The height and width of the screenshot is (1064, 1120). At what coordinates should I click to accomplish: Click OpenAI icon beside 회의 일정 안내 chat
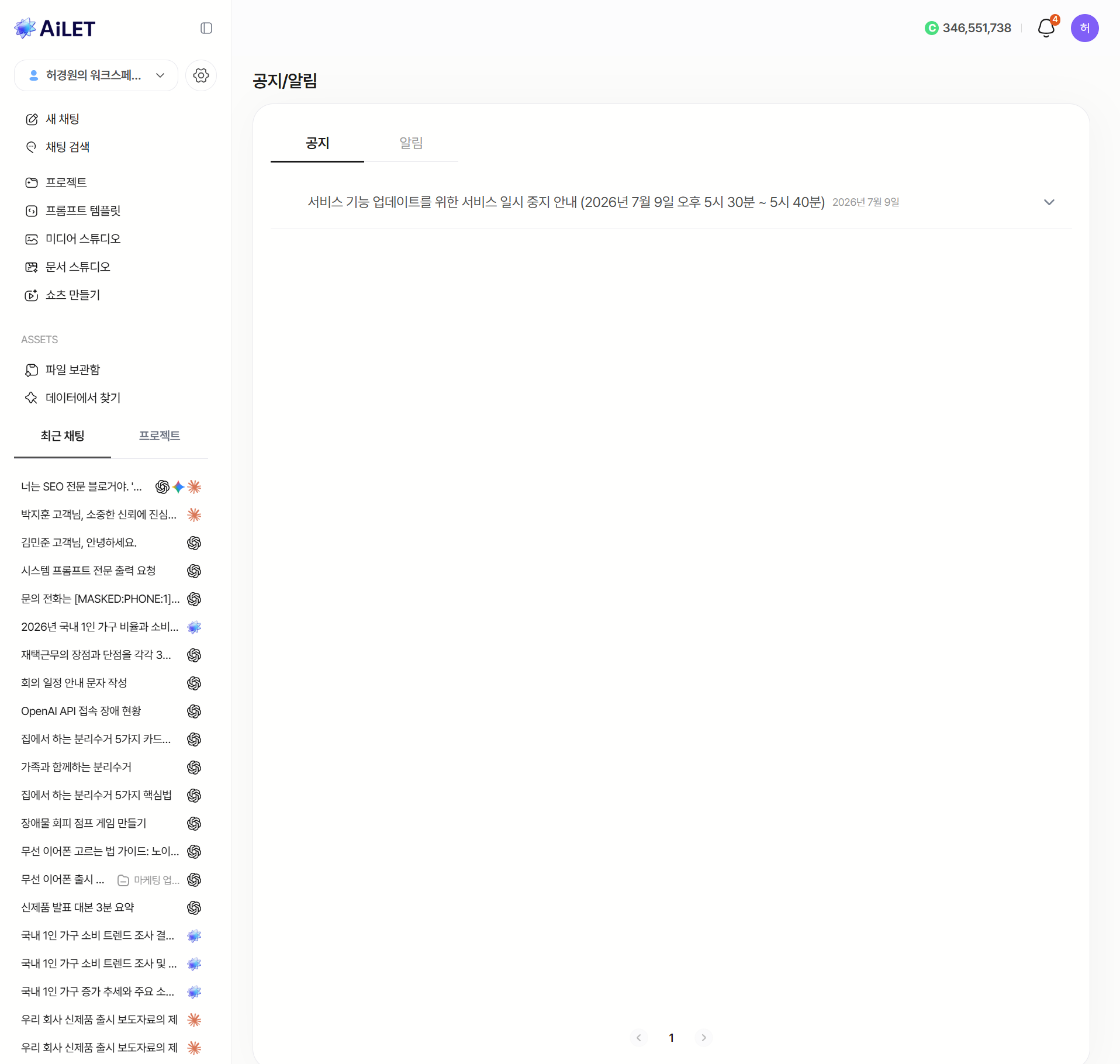coord(194,683)
